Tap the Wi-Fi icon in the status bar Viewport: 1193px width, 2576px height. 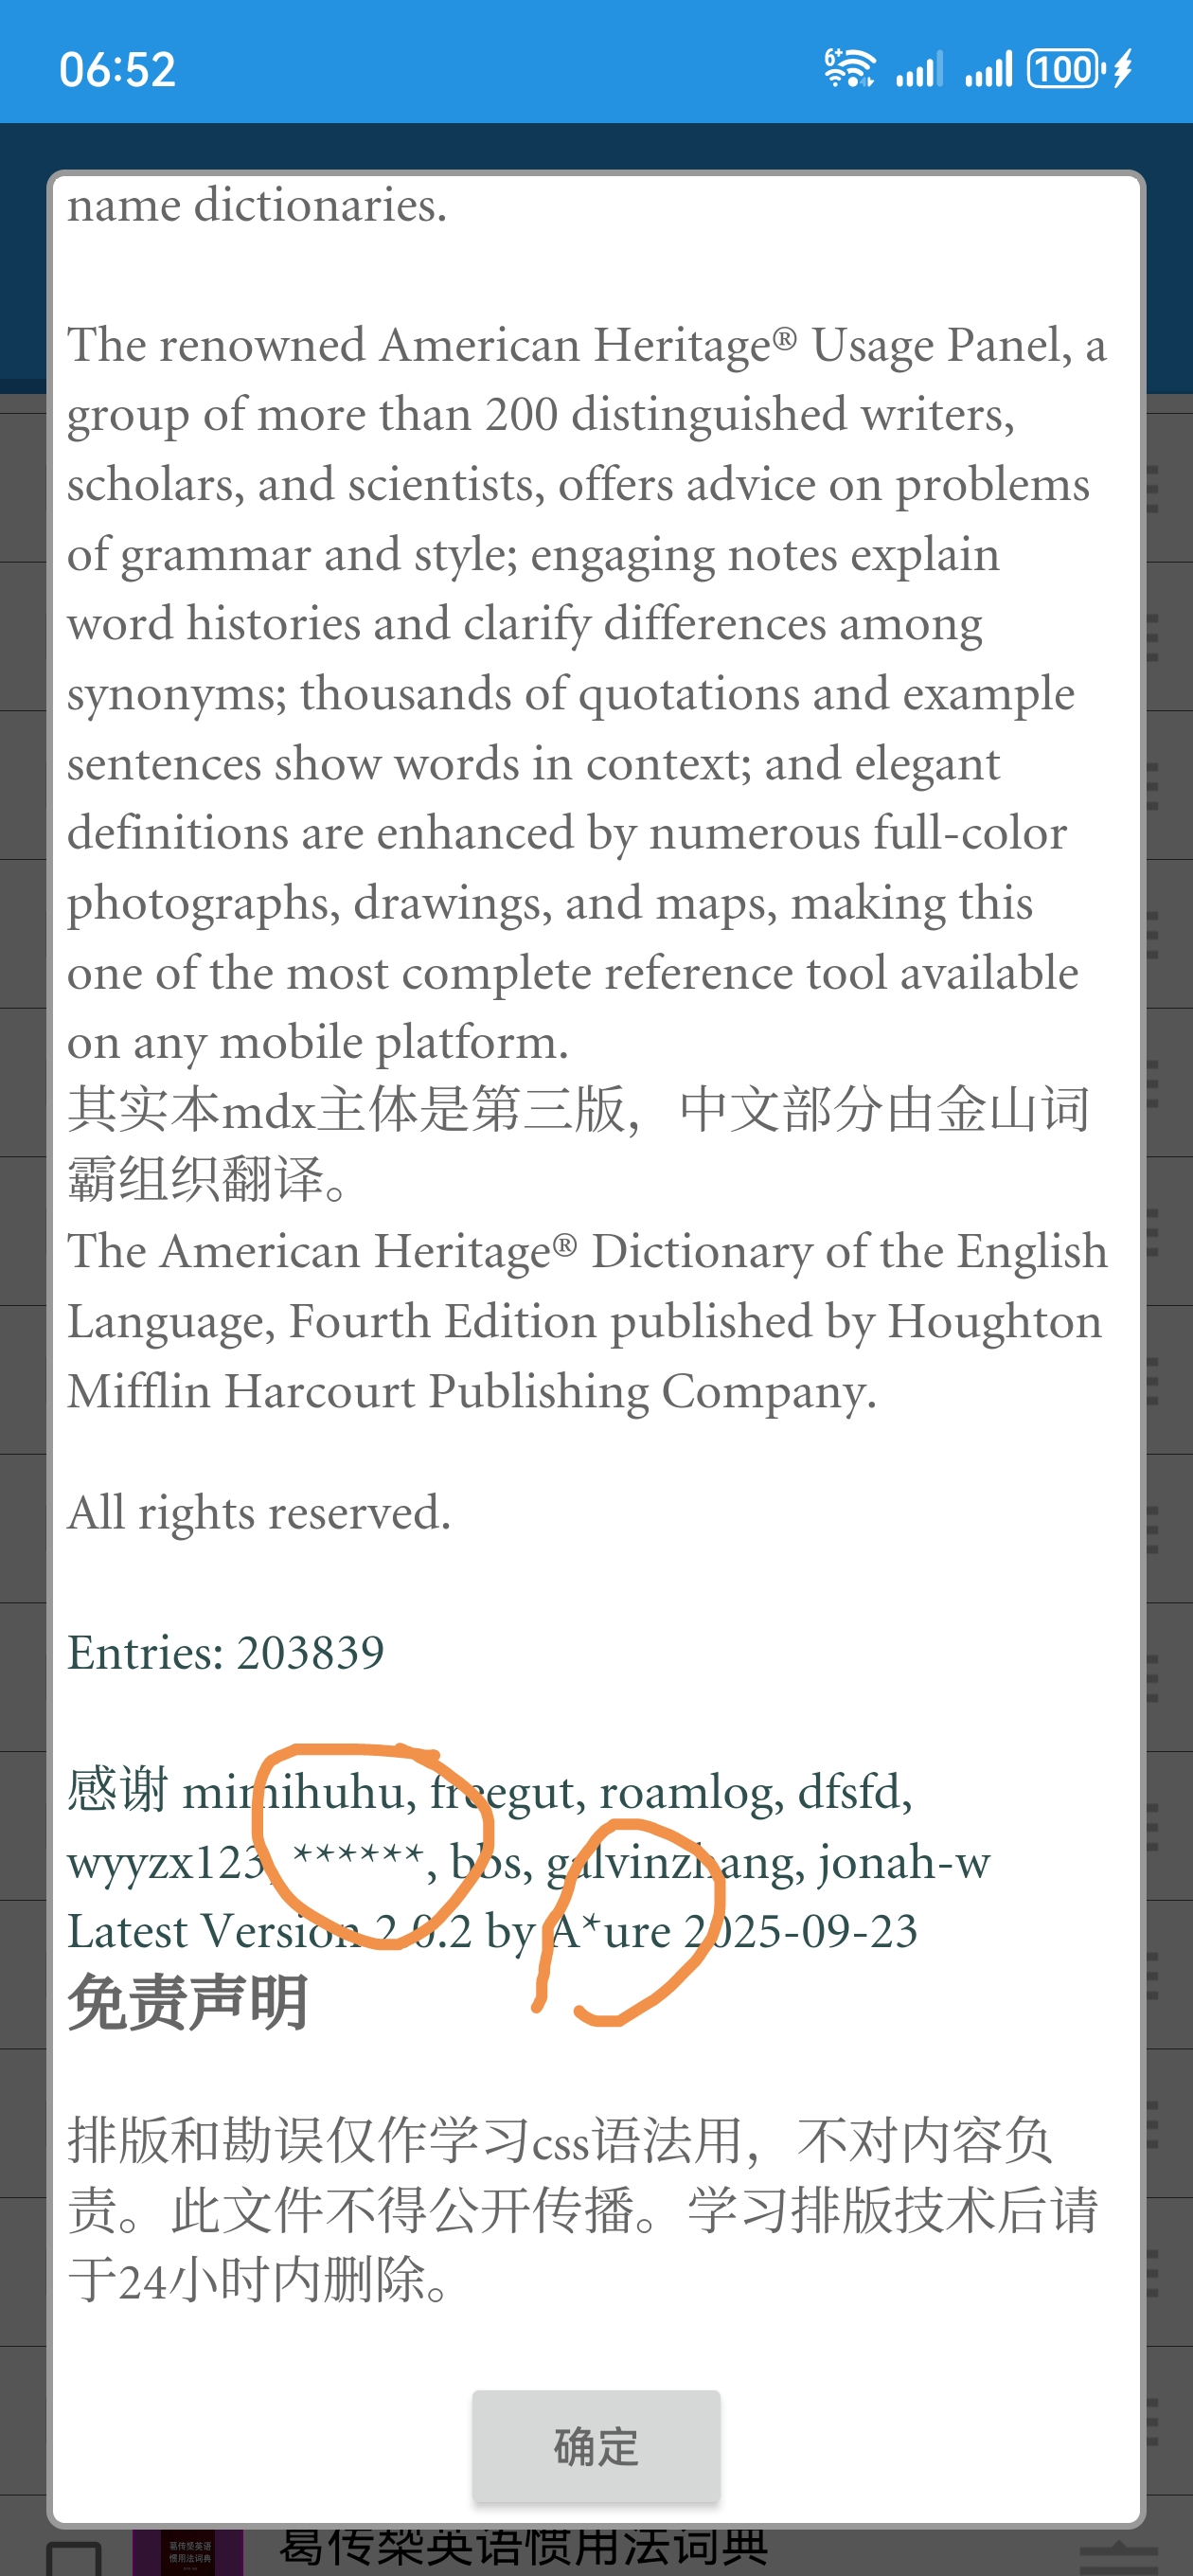click(x=849, y=69)
